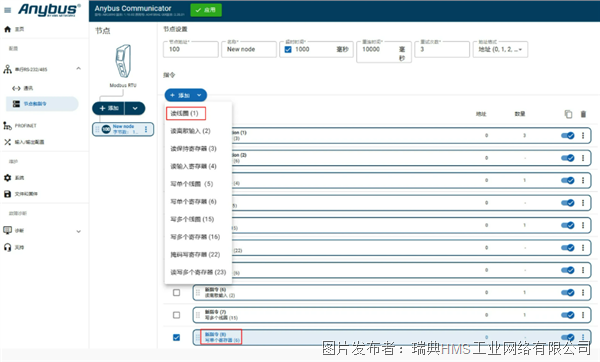Choose 读输入寄存器 (4) from the add menu
600x362 pixels.
198,166
